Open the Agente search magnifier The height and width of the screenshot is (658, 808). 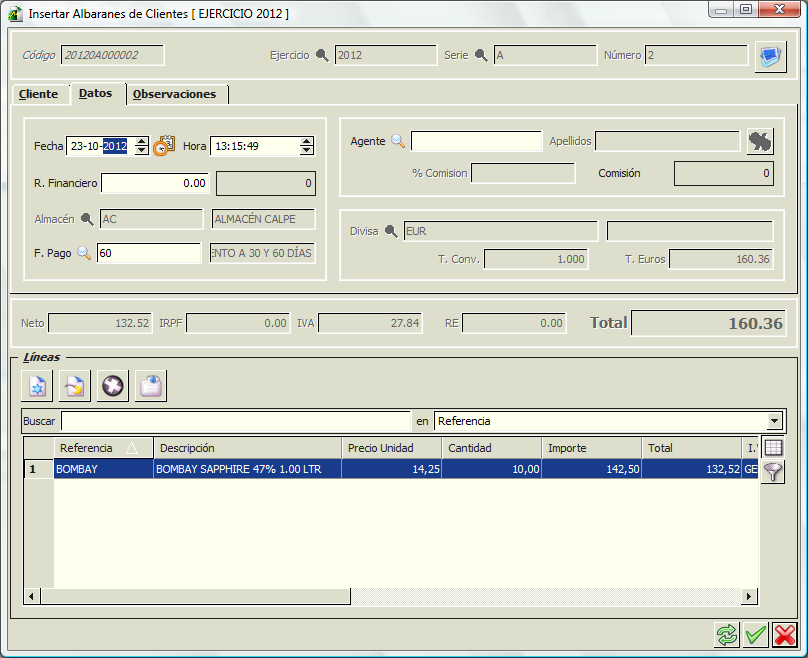pyautogui.click(x=398, y=141)
